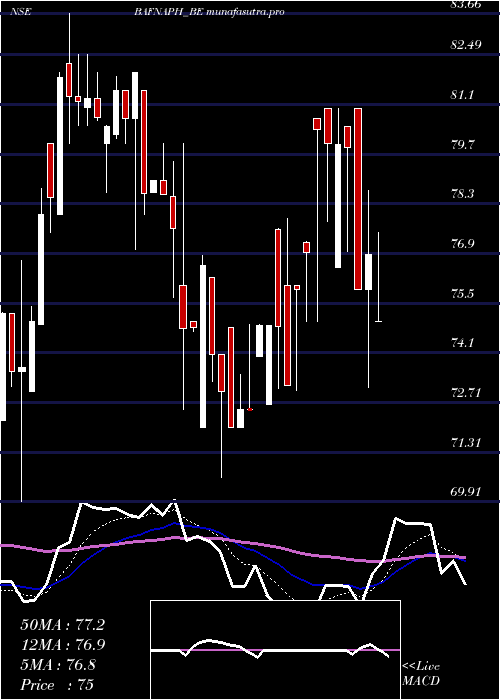Click the BAFNAPH_BE munafasutra.pro chart title
Image resolution: width=500 pixels, height=700 pixels.
pos(209,12)
